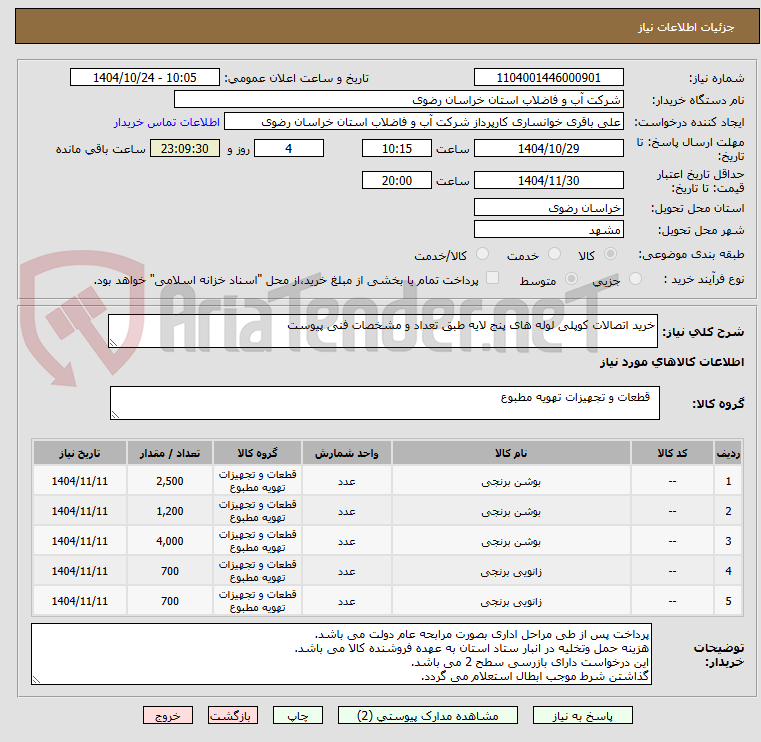Click unit عدد in row 3

tap(347, 542)
